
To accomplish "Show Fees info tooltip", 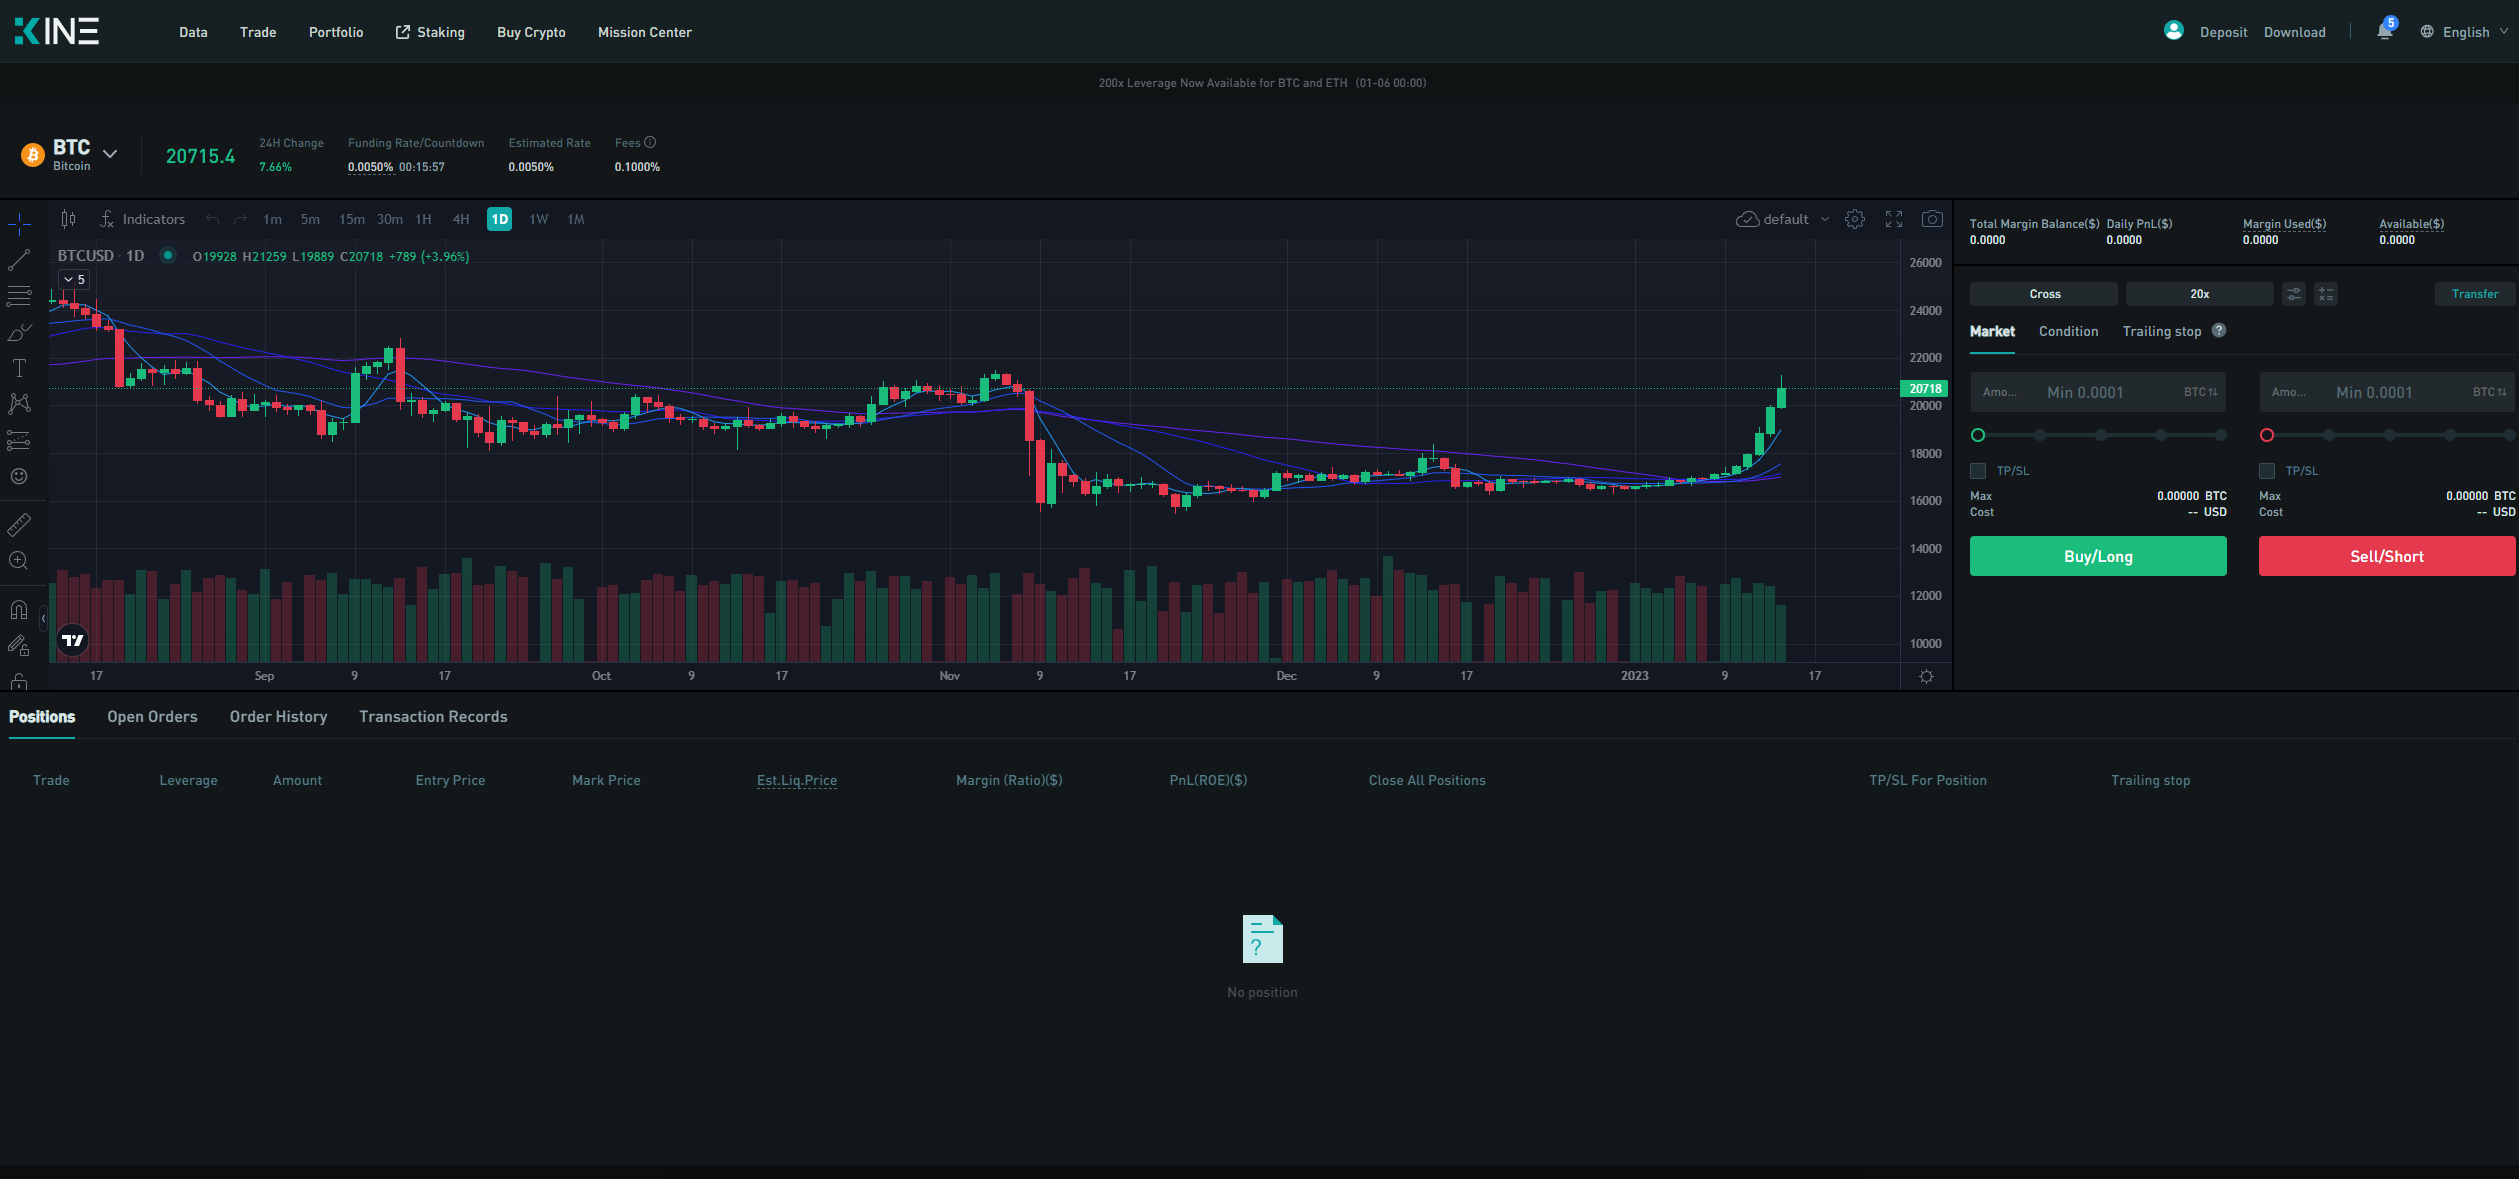I will click(x=650, y=142).
